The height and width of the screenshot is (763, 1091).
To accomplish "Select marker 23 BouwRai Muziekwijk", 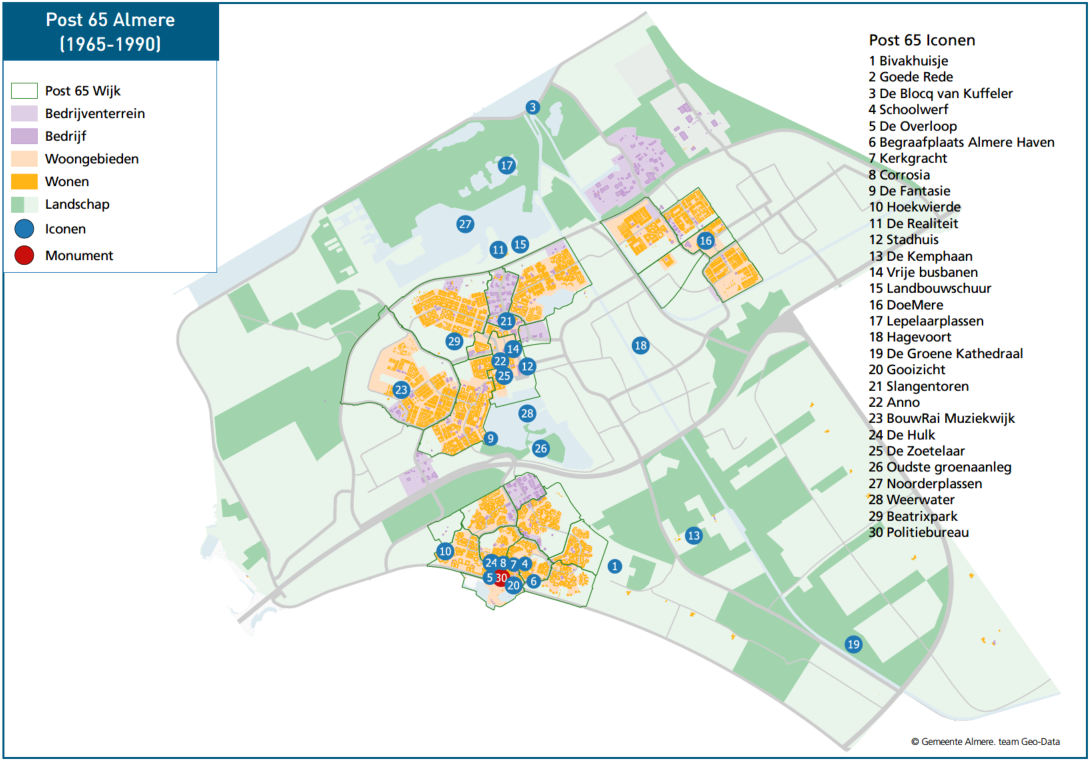I will [402, 390].
